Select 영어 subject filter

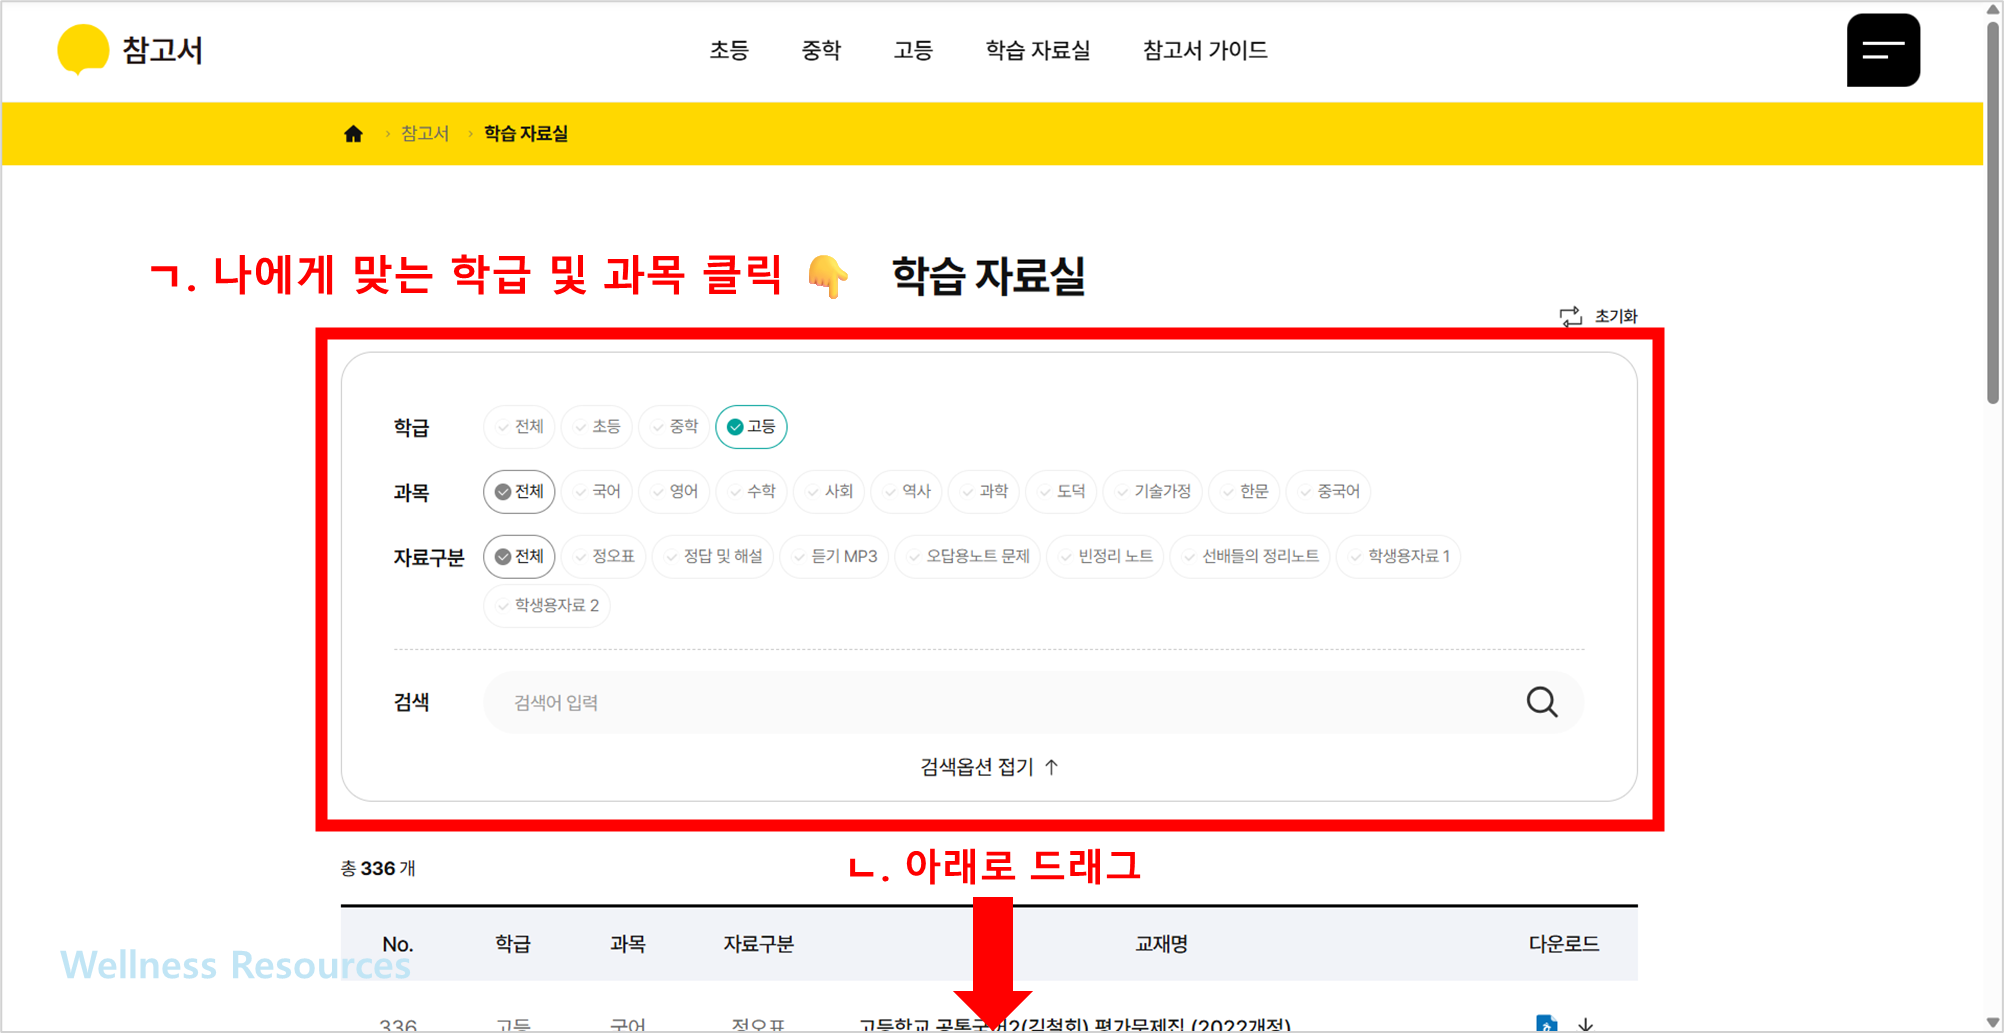[674, 492]
